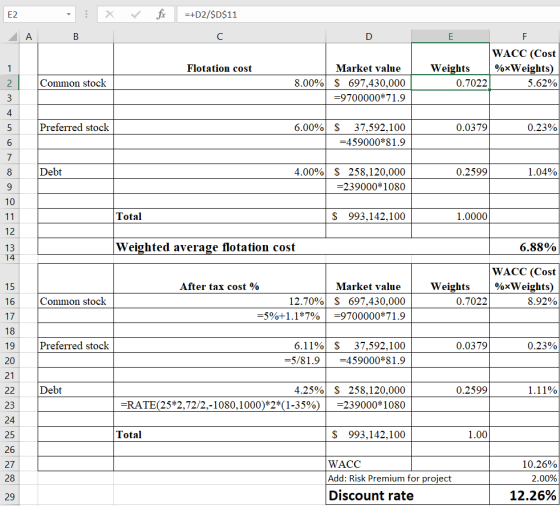
Task: Click the 1.11% cell
Action: click(524, 390)
